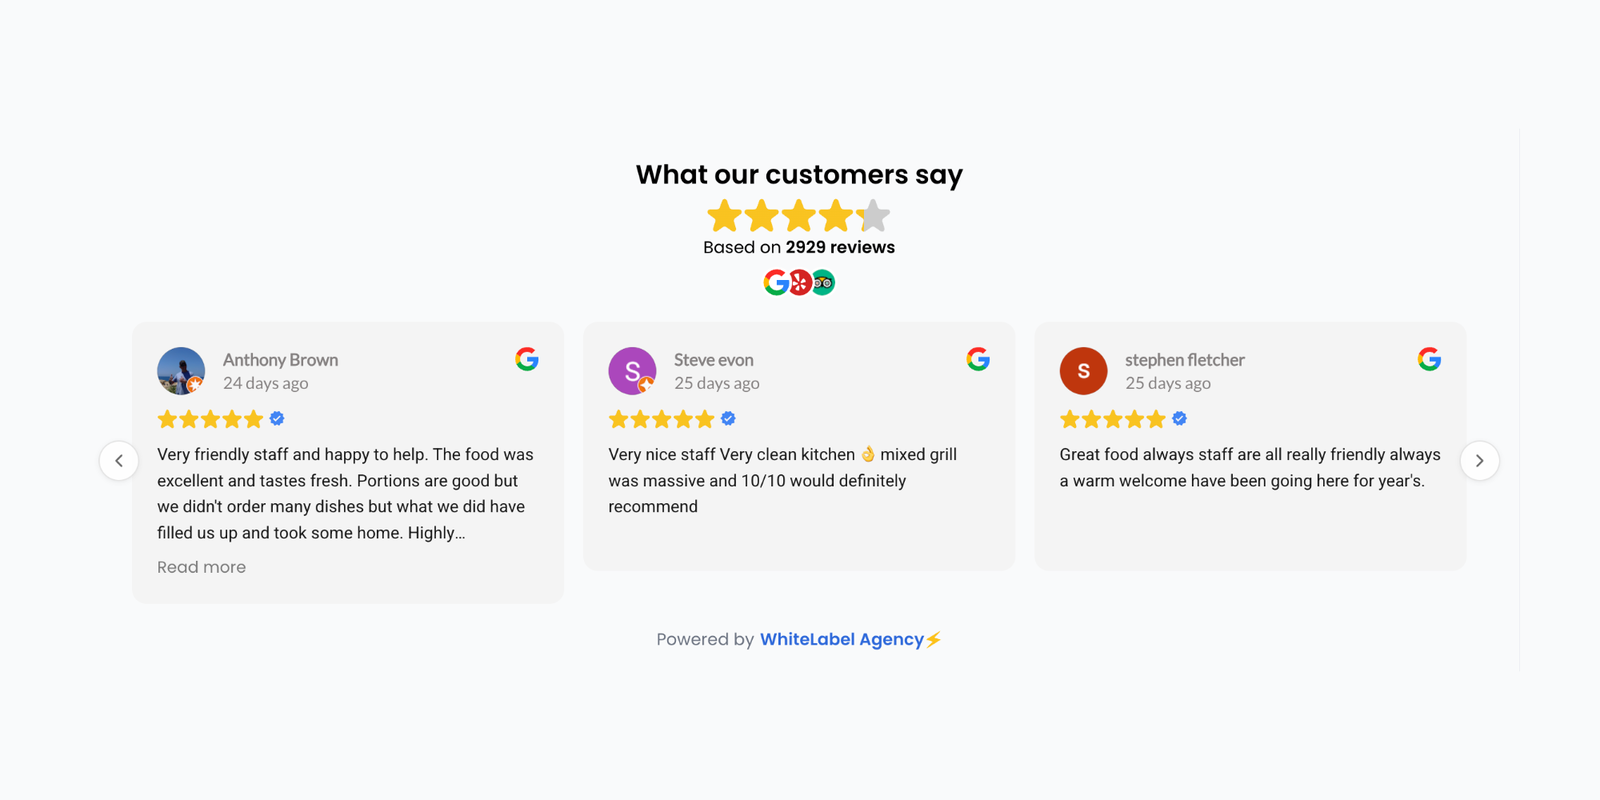The image size is (1600, 800).
Task: Click the stephen fletcher reviewer name
Action: [1184, 360]
